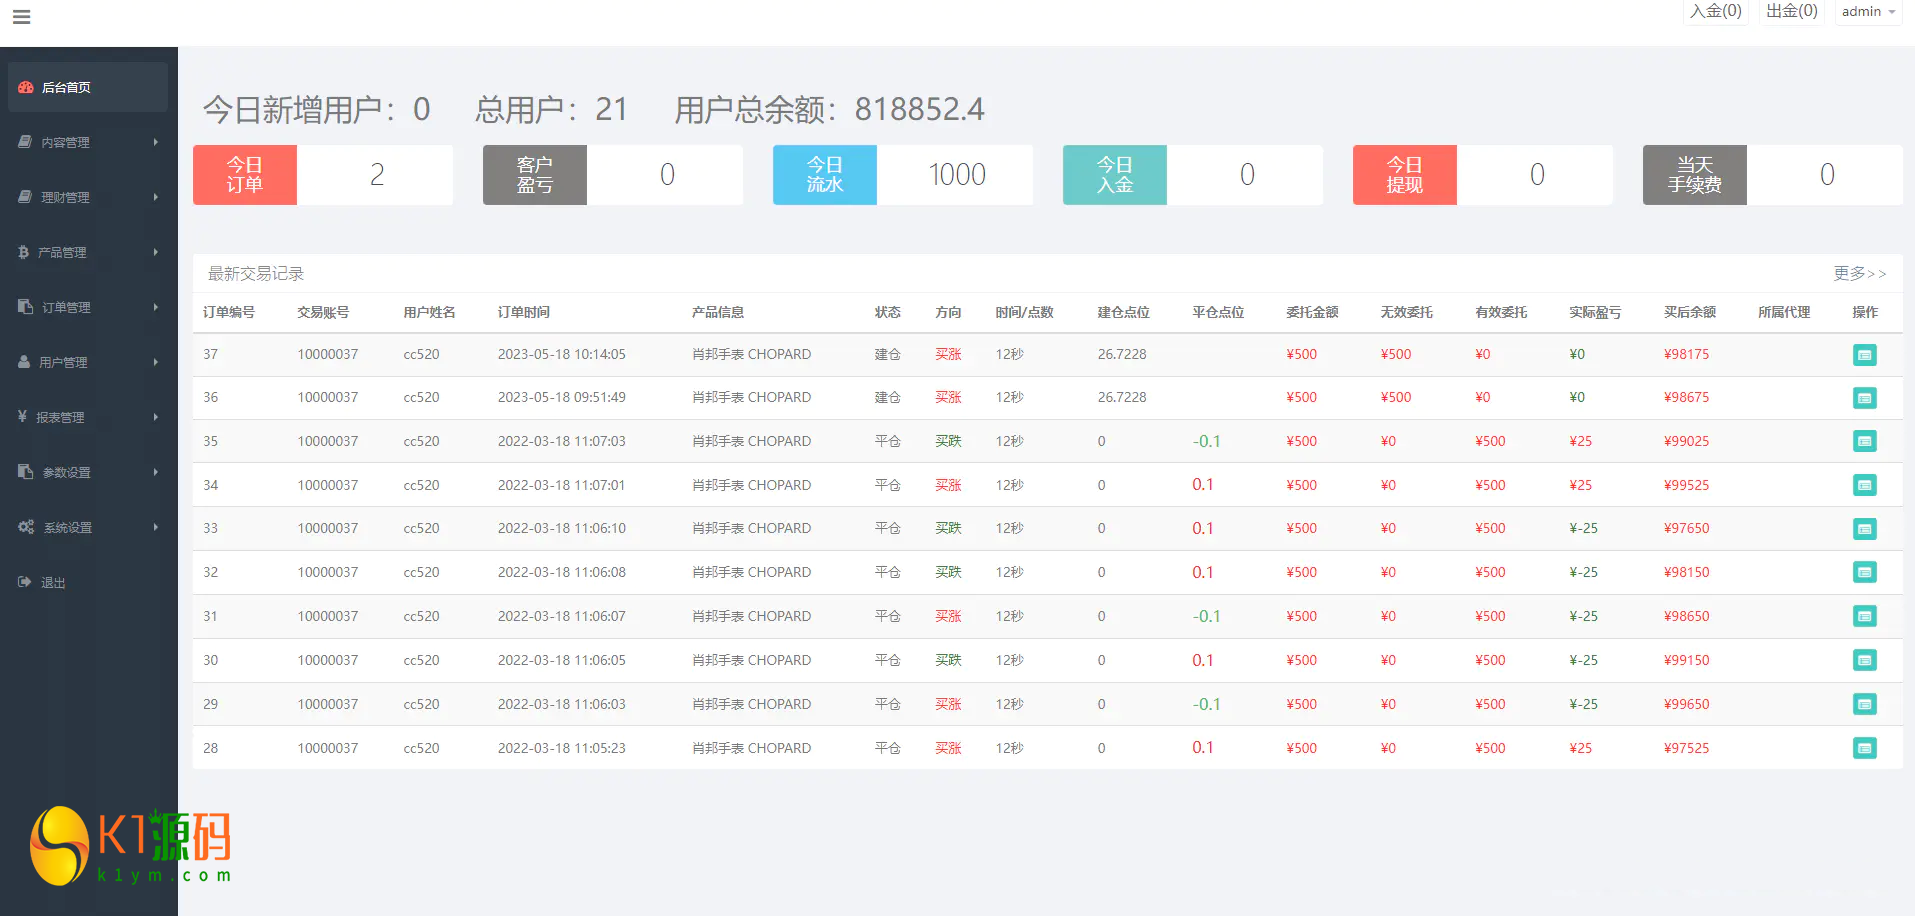Open the detail icon for order 37

1864,355
